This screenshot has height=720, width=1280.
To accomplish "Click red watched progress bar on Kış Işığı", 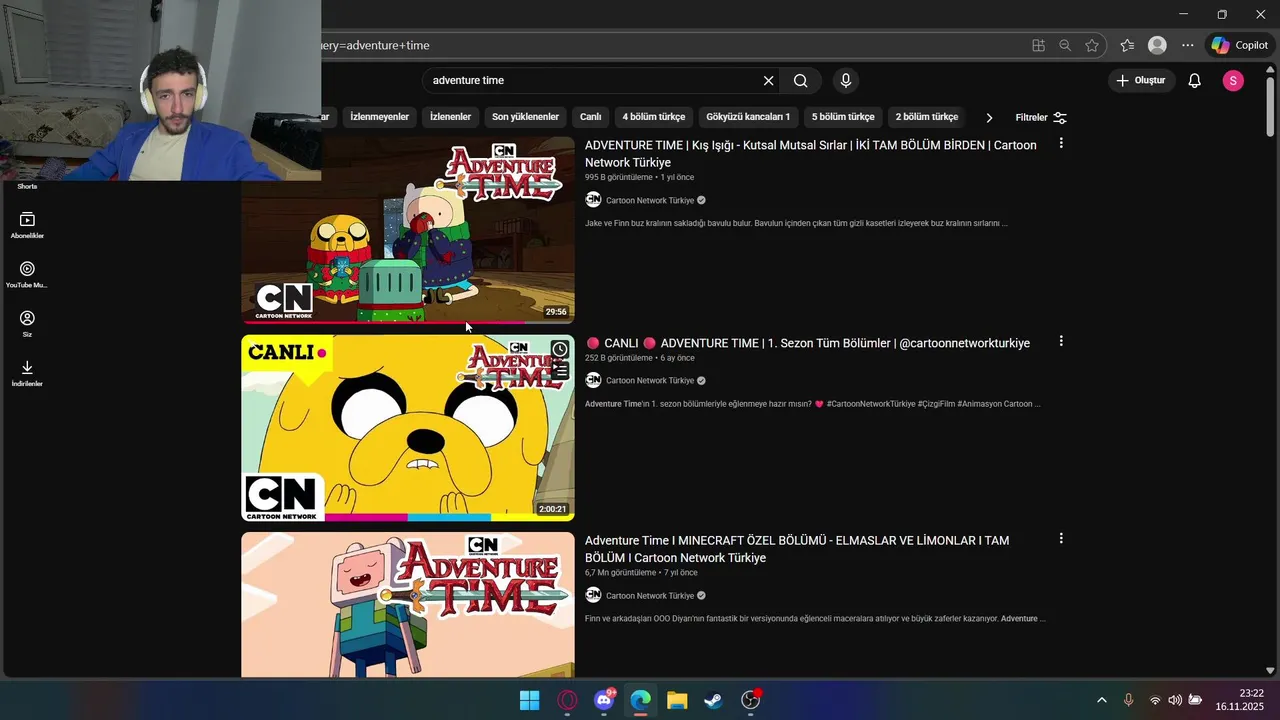I will pyautogui.click(x=383, y=322).
